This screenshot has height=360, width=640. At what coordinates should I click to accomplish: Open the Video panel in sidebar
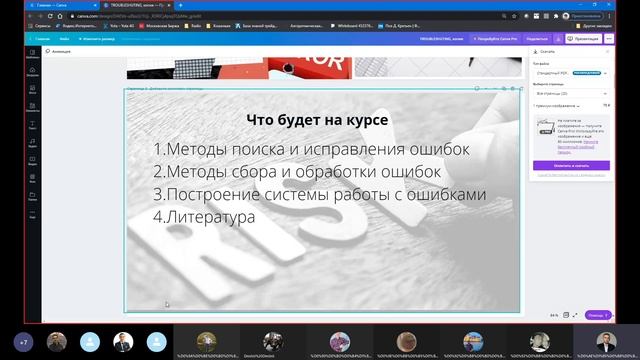tap(33, 160)
